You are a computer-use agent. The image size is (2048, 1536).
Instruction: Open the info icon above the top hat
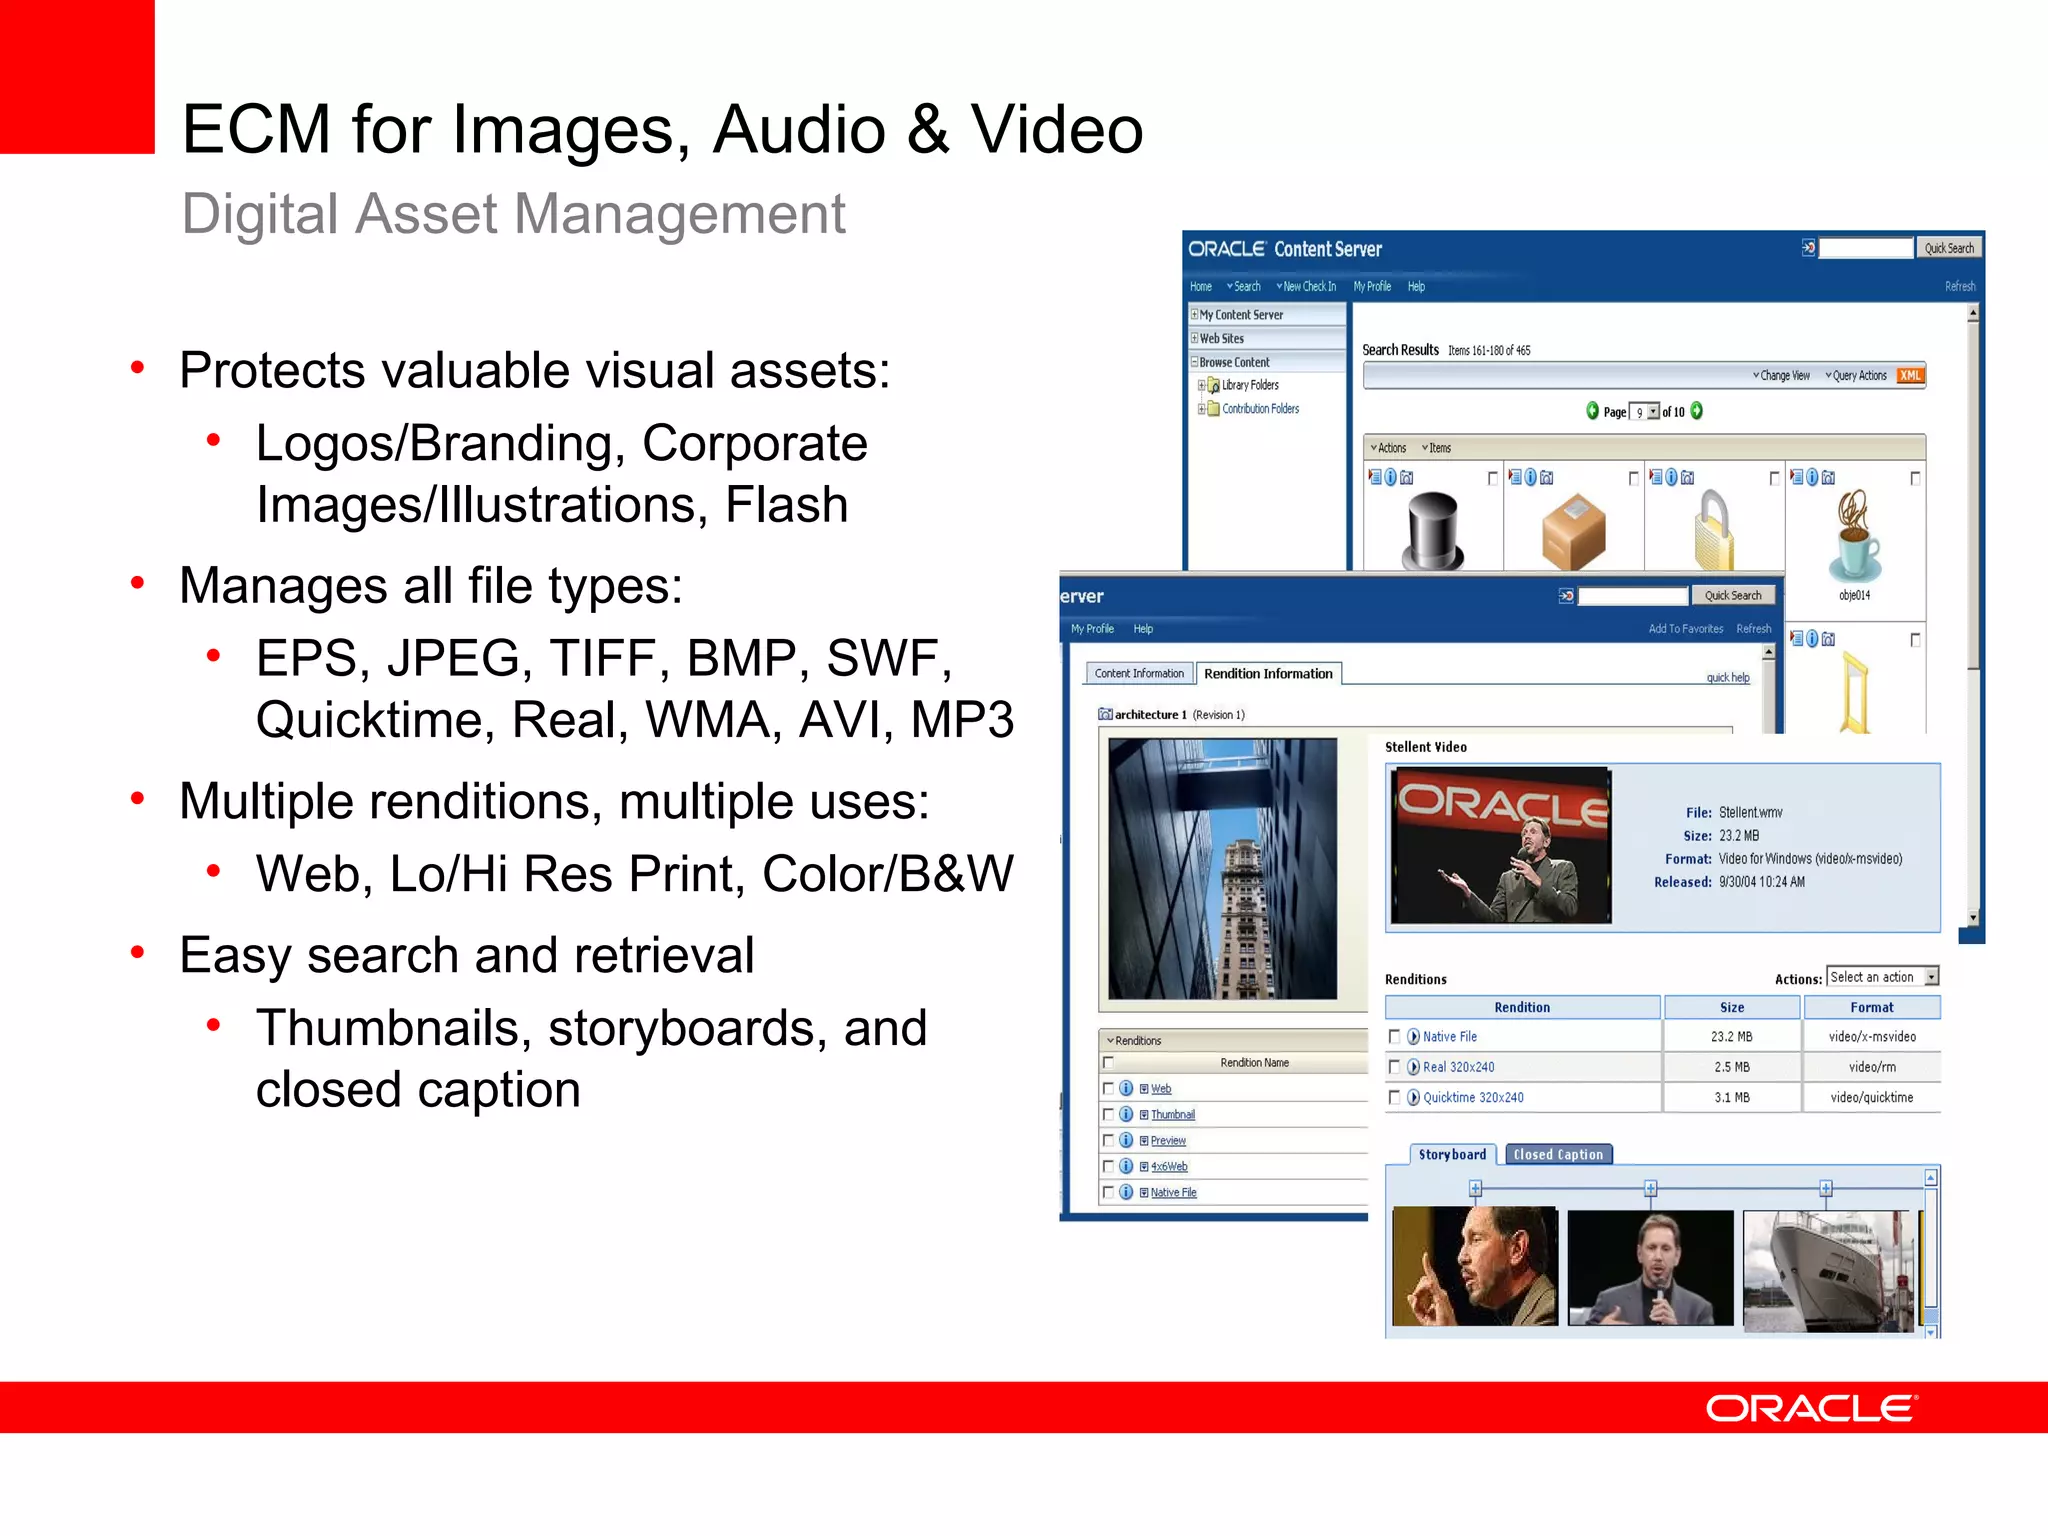tap(1390, 478)
